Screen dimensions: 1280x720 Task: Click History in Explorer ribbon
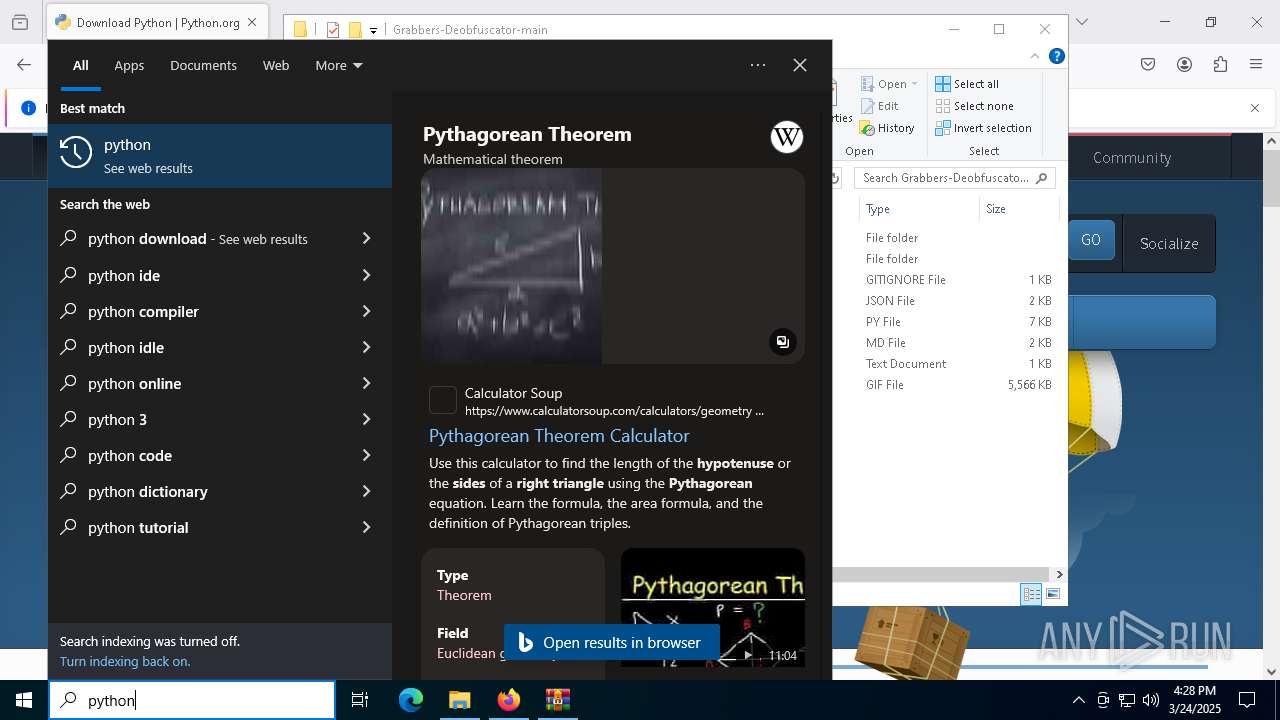coord(887,128)
